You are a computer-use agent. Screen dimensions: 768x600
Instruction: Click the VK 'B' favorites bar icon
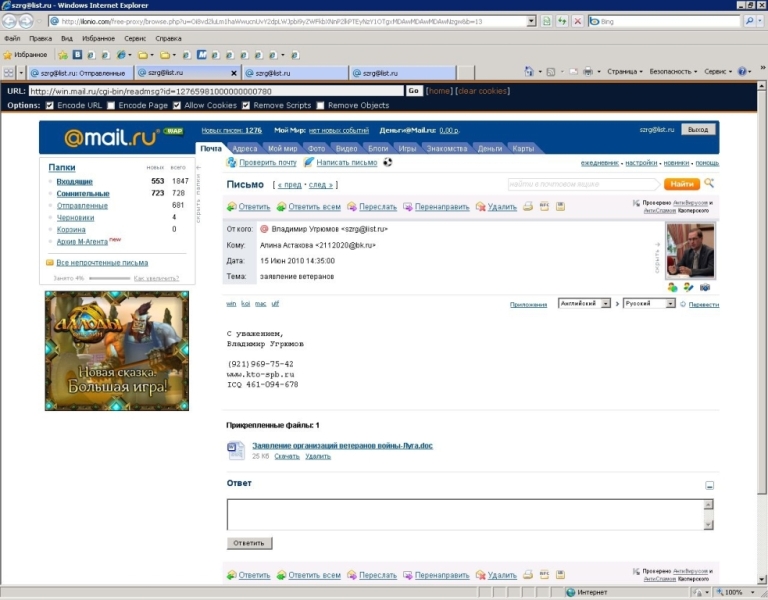click(77, 55)
